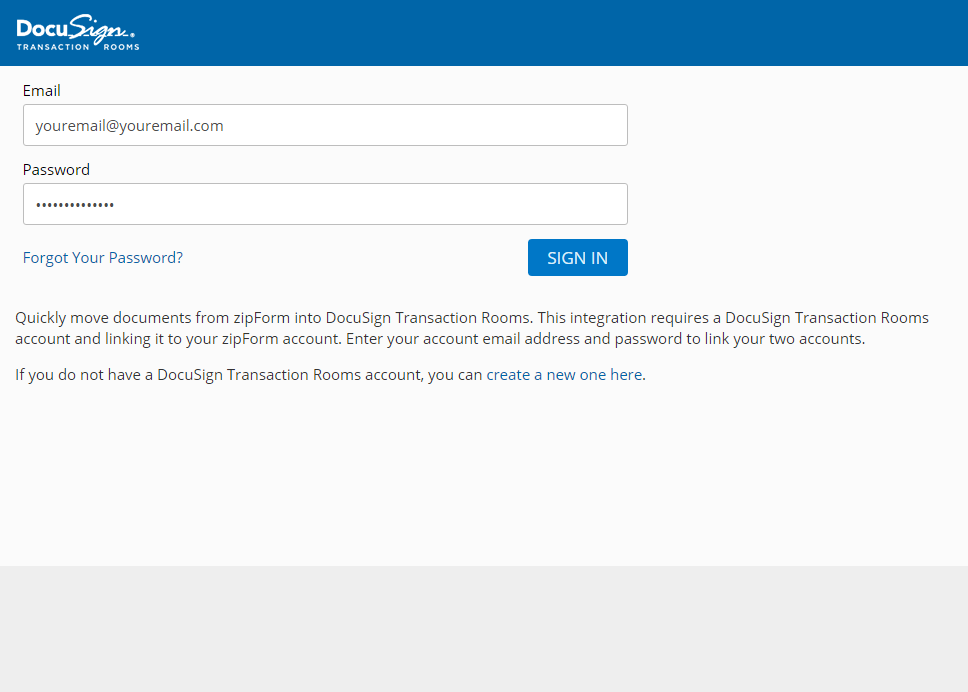Follow the create a new one here link
Image resolution: width=968 pixels, height=692 pixels.
(564, 374)
